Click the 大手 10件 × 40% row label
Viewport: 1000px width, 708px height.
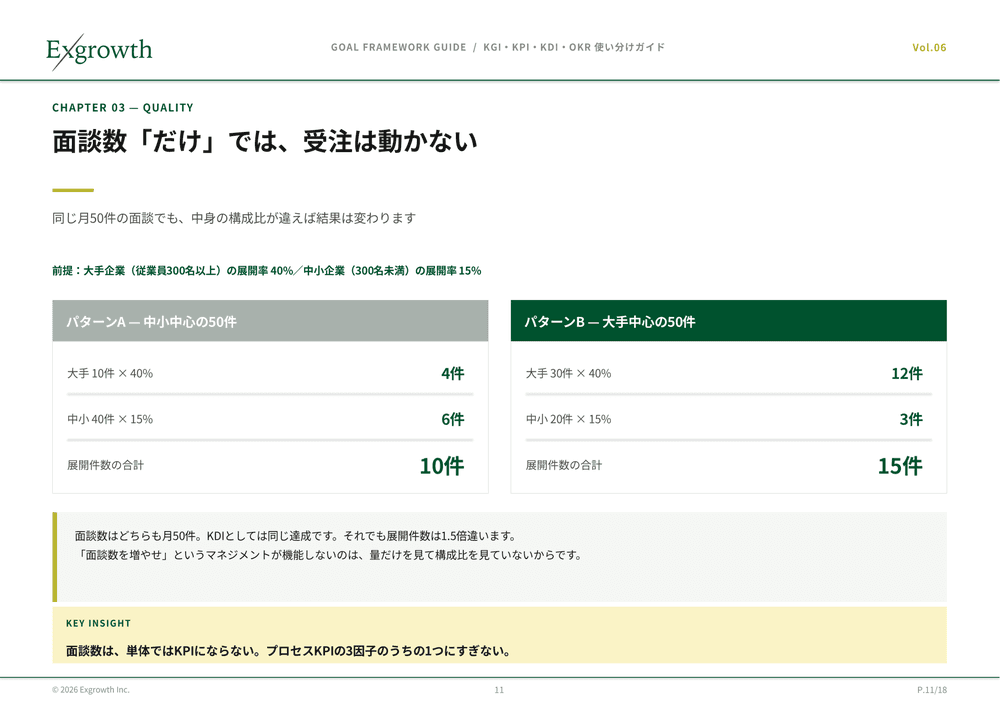pos(110,373)
